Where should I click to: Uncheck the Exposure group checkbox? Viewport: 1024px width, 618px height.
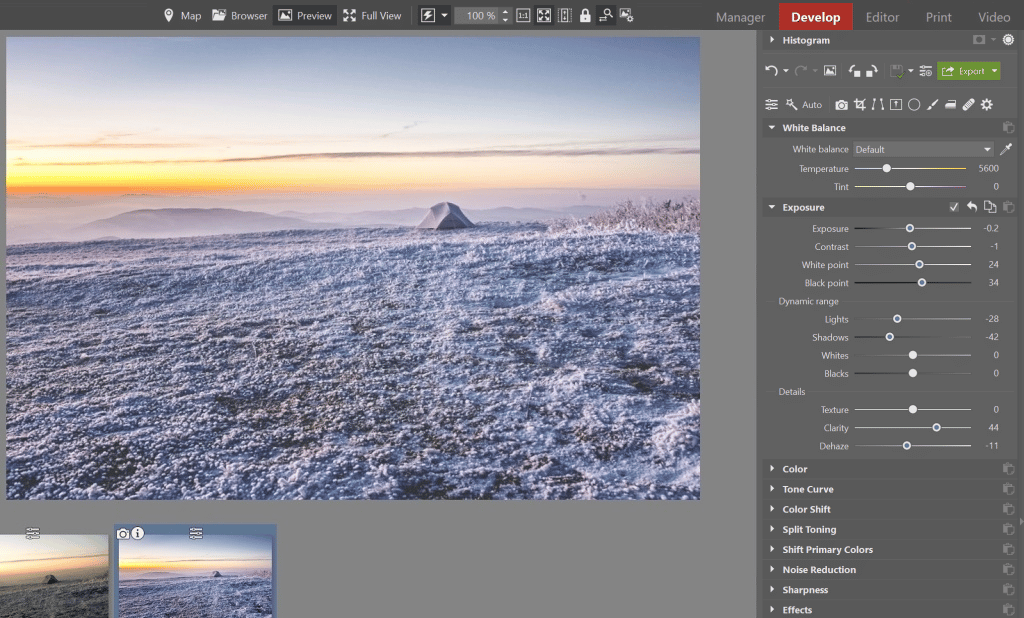pos(953,207)
